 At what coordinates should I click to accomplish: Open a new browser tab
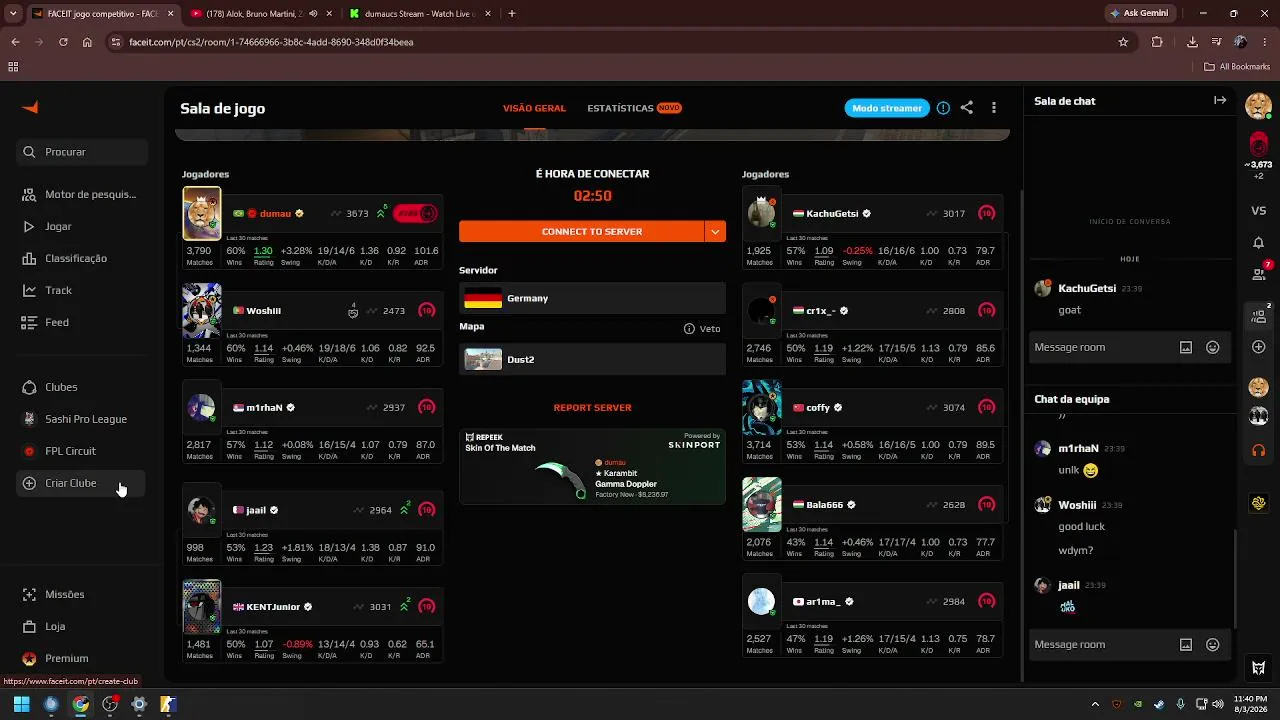pos(512,14)
